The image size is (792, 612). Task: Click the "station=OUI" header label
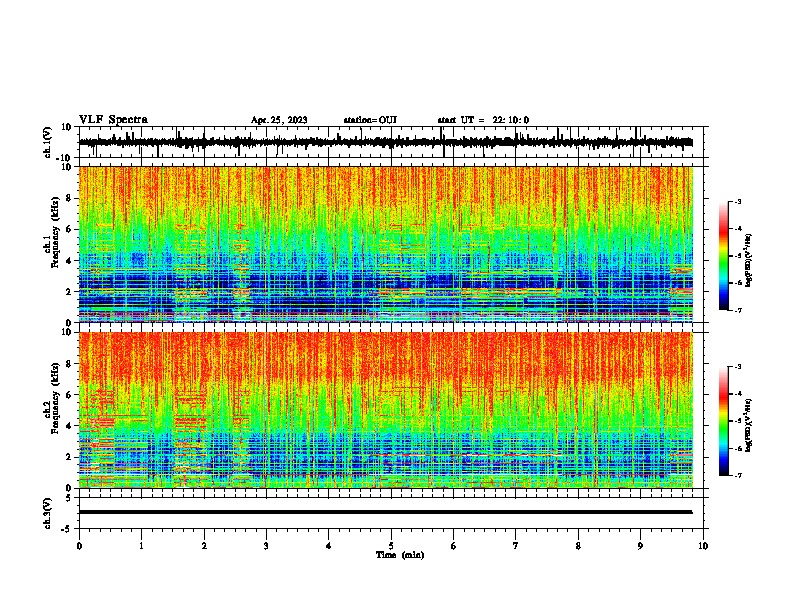[x=370, y=120]
